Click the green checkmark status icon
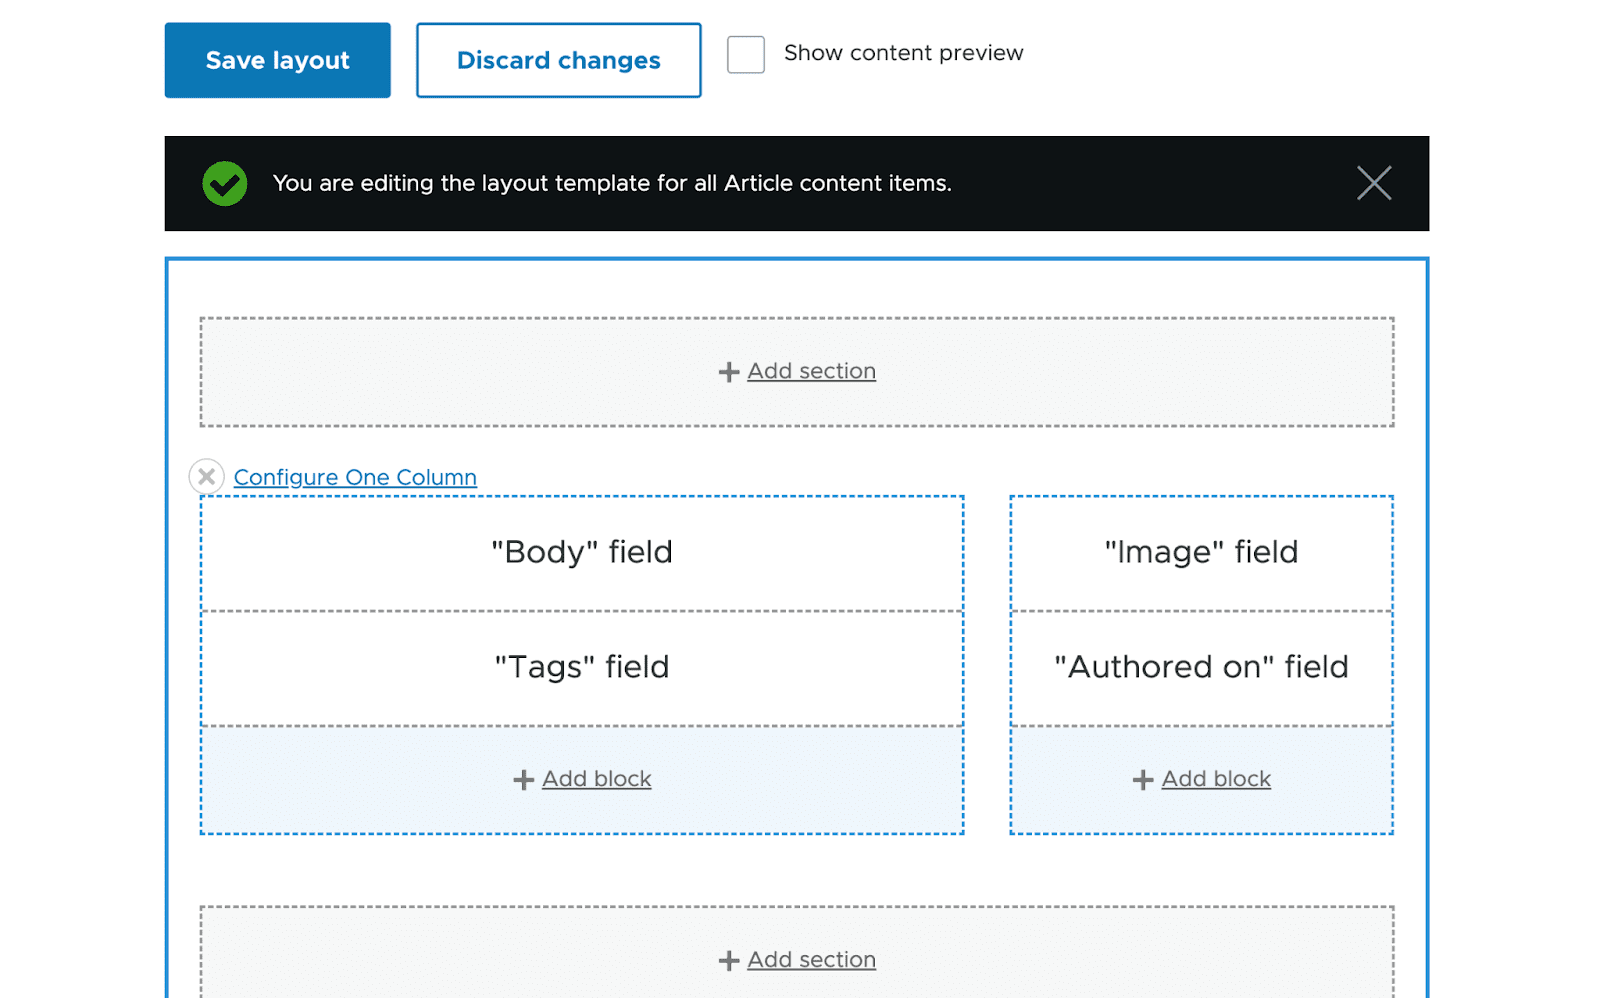 (x=225, y=183)
